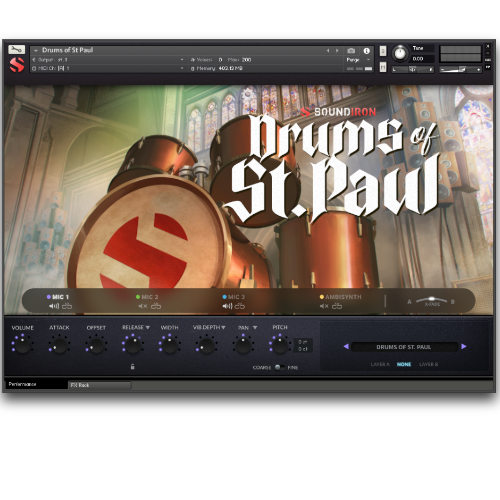Open the DRUMS OF ST. PAUL preset selector

(404, 347)
